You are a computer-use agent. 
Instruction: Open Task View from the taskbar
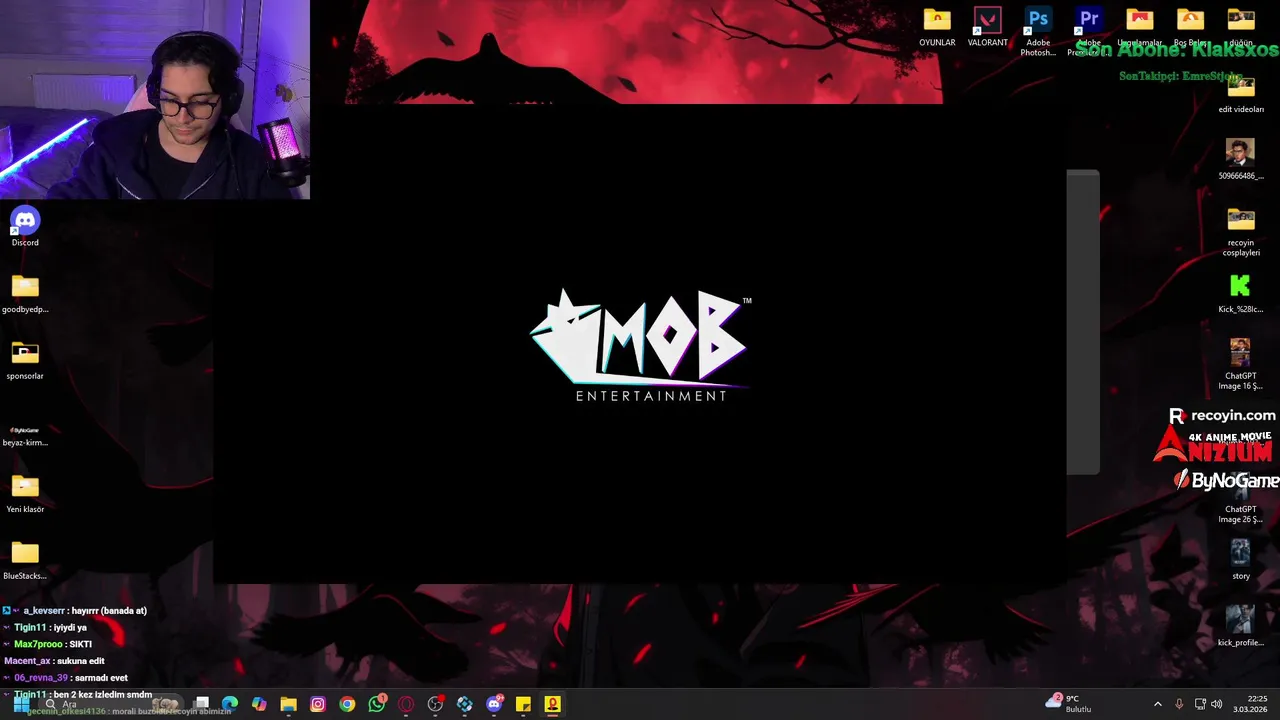coord(202,704)
